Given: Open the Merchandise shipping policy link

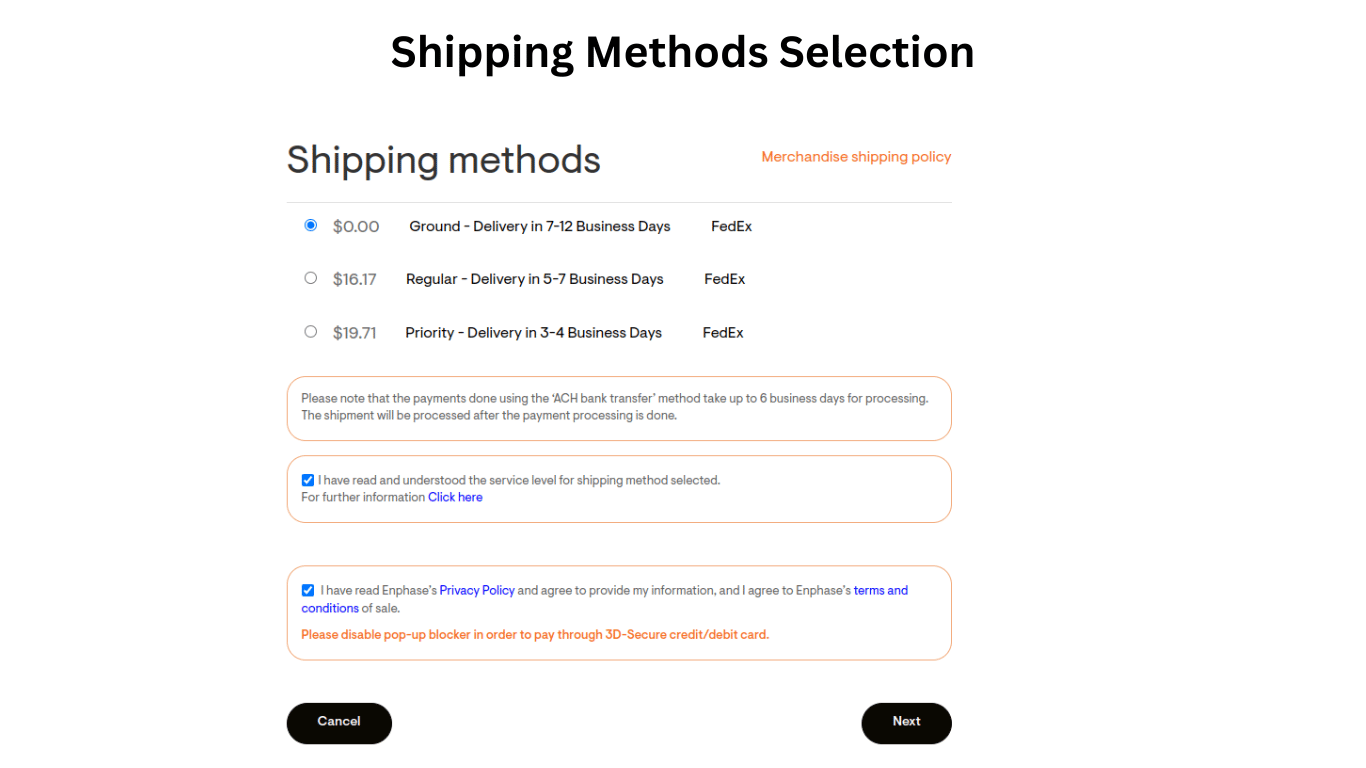Looking at the screenshot, I should pyautogui.click(x=856, y=157).
